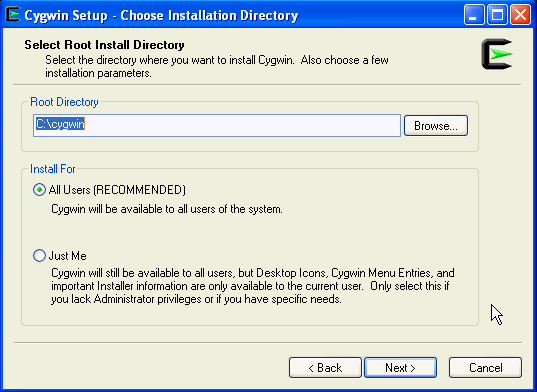Click the Just Me description paragraph
The image size is (537, 392).
[253, 286]
